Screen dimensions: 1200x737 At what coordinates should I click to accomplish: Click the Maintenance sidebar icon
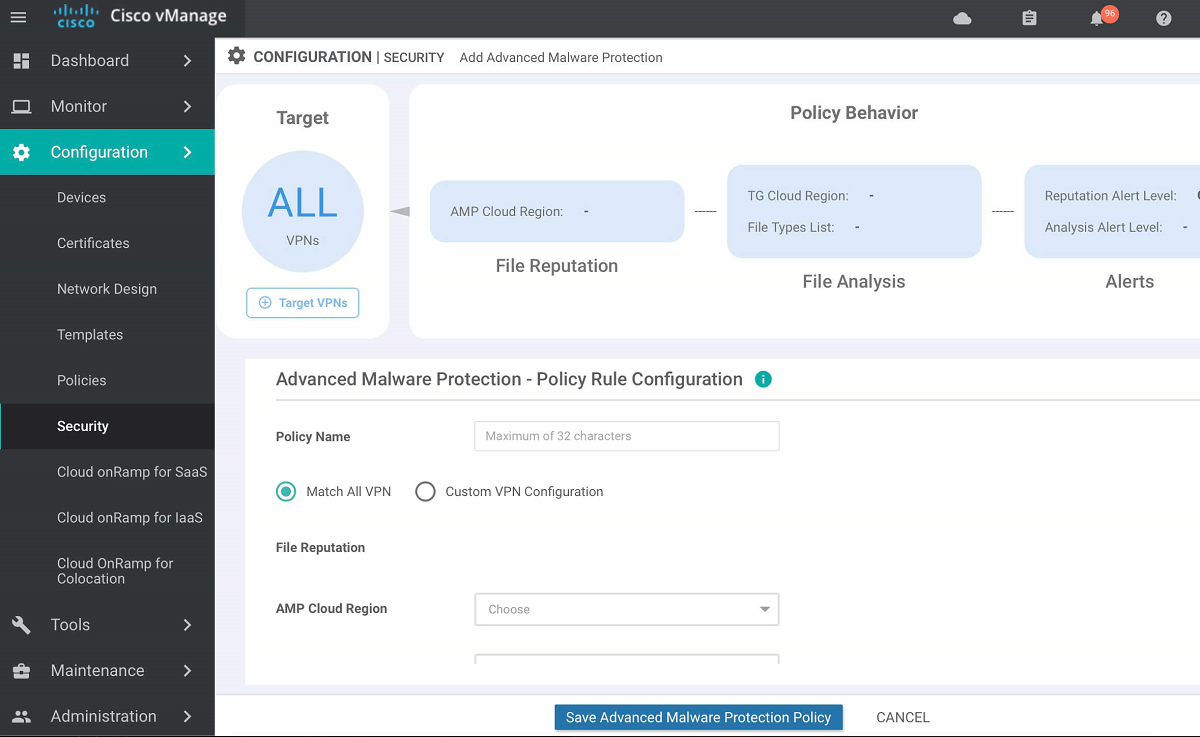coord(21,670)
